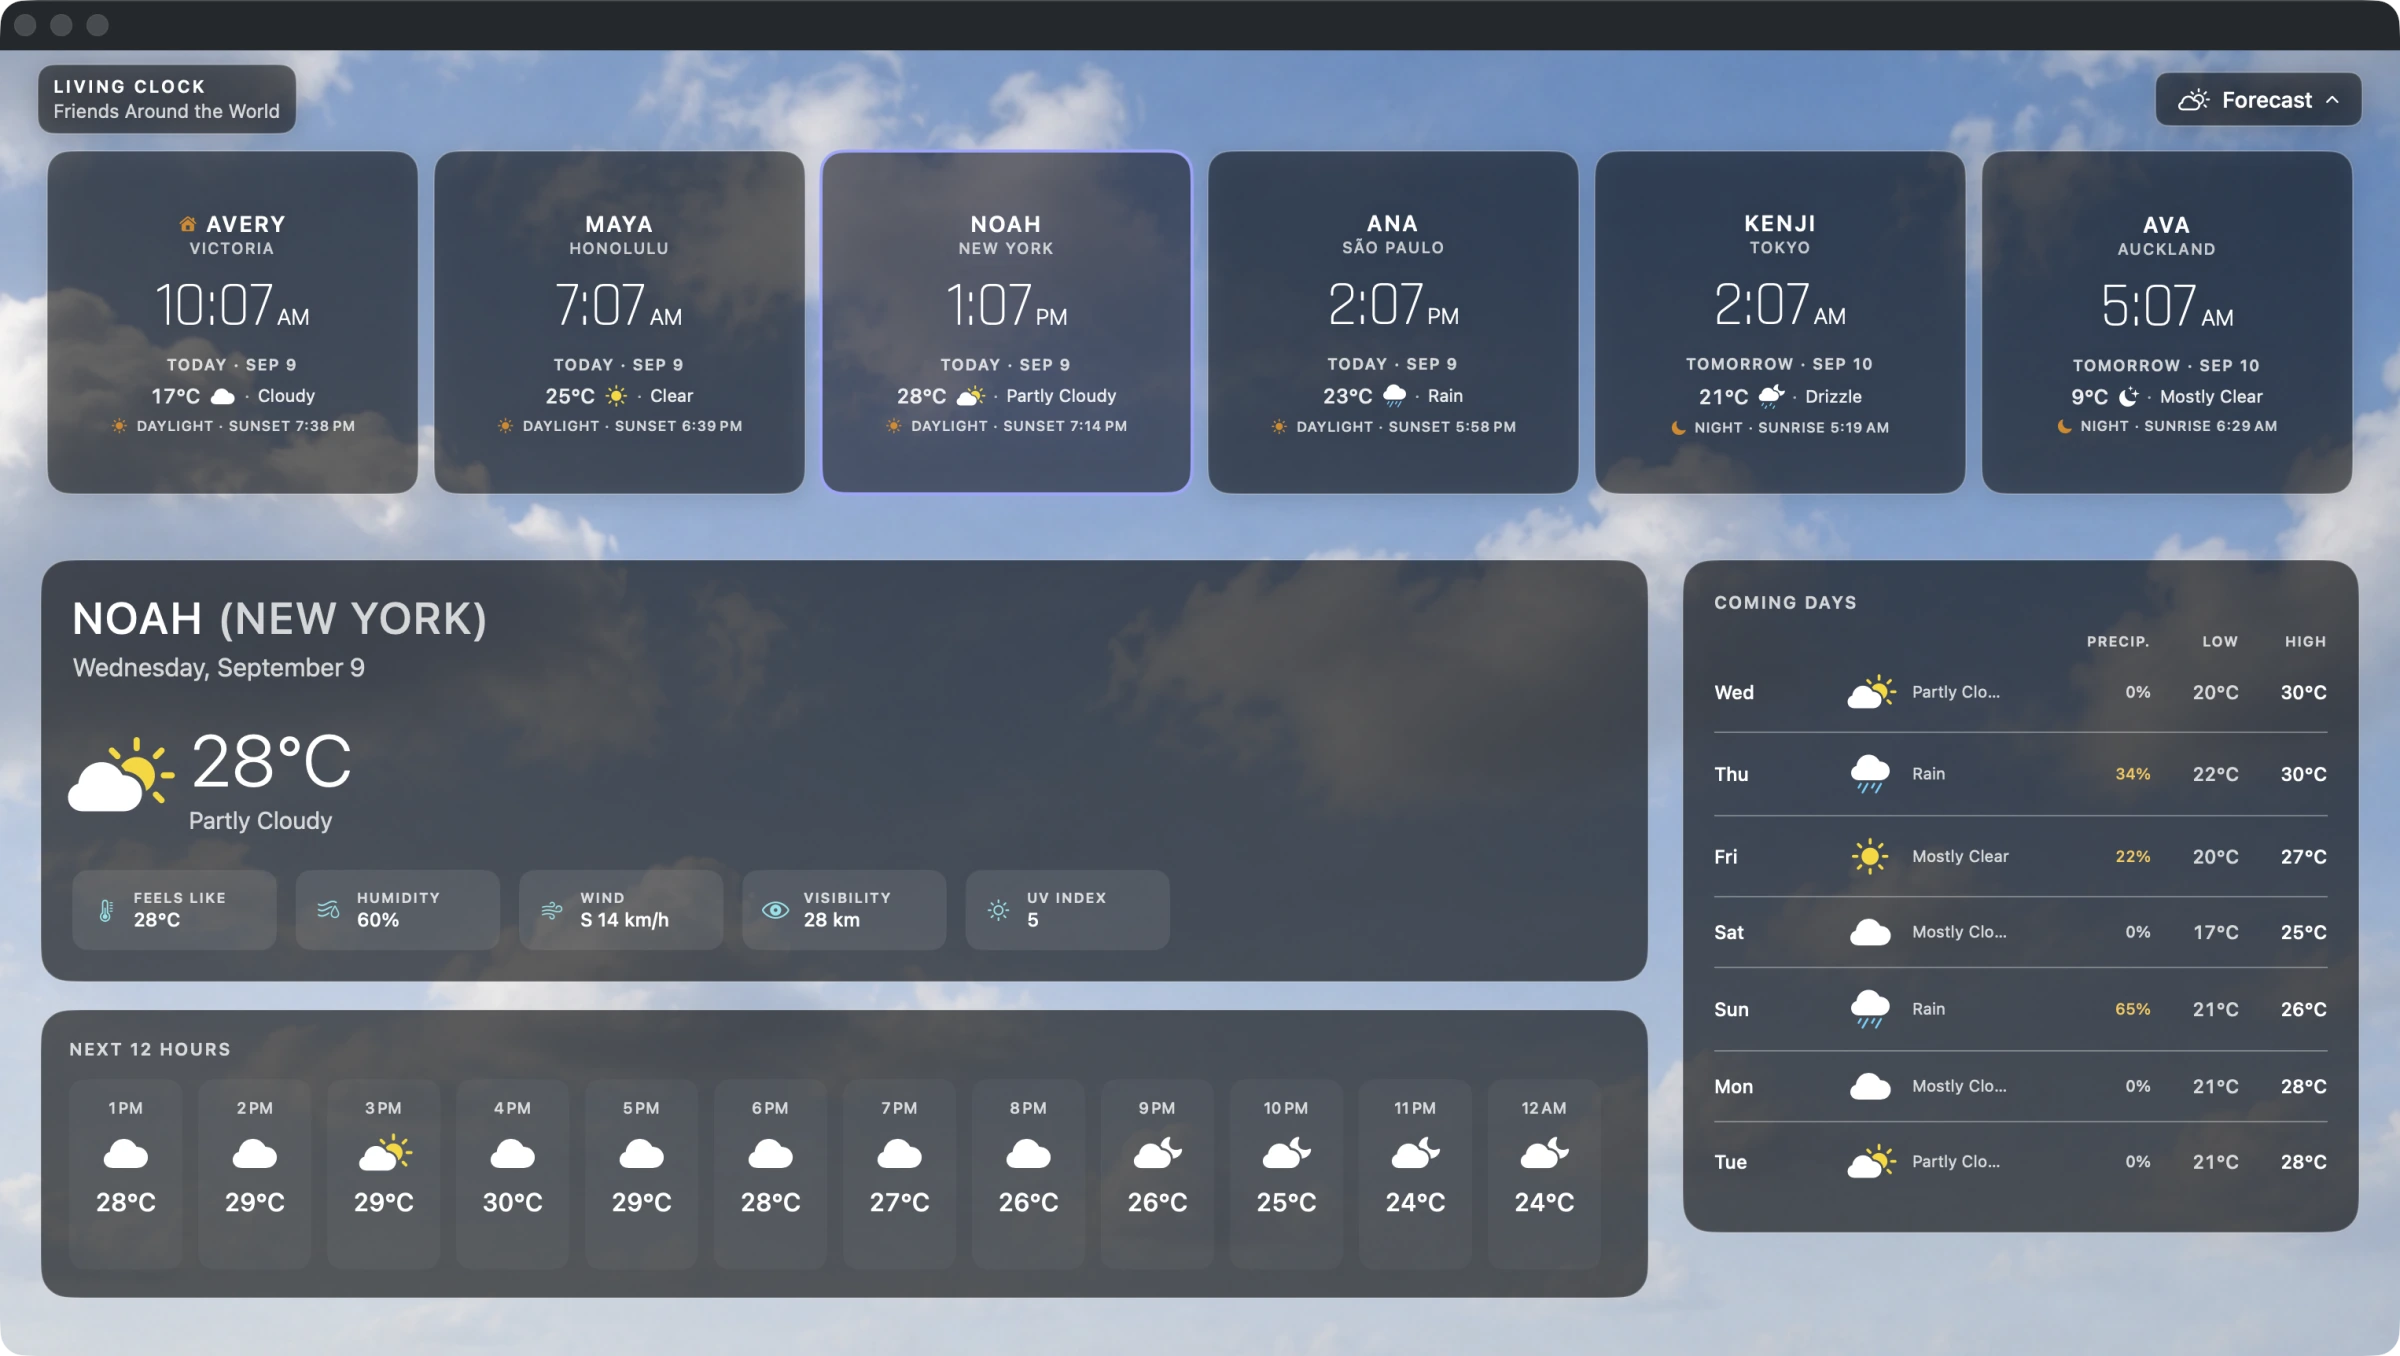
Task: Click the Thu rain icon in Coming Days
Action: [x=1870, y=774]
